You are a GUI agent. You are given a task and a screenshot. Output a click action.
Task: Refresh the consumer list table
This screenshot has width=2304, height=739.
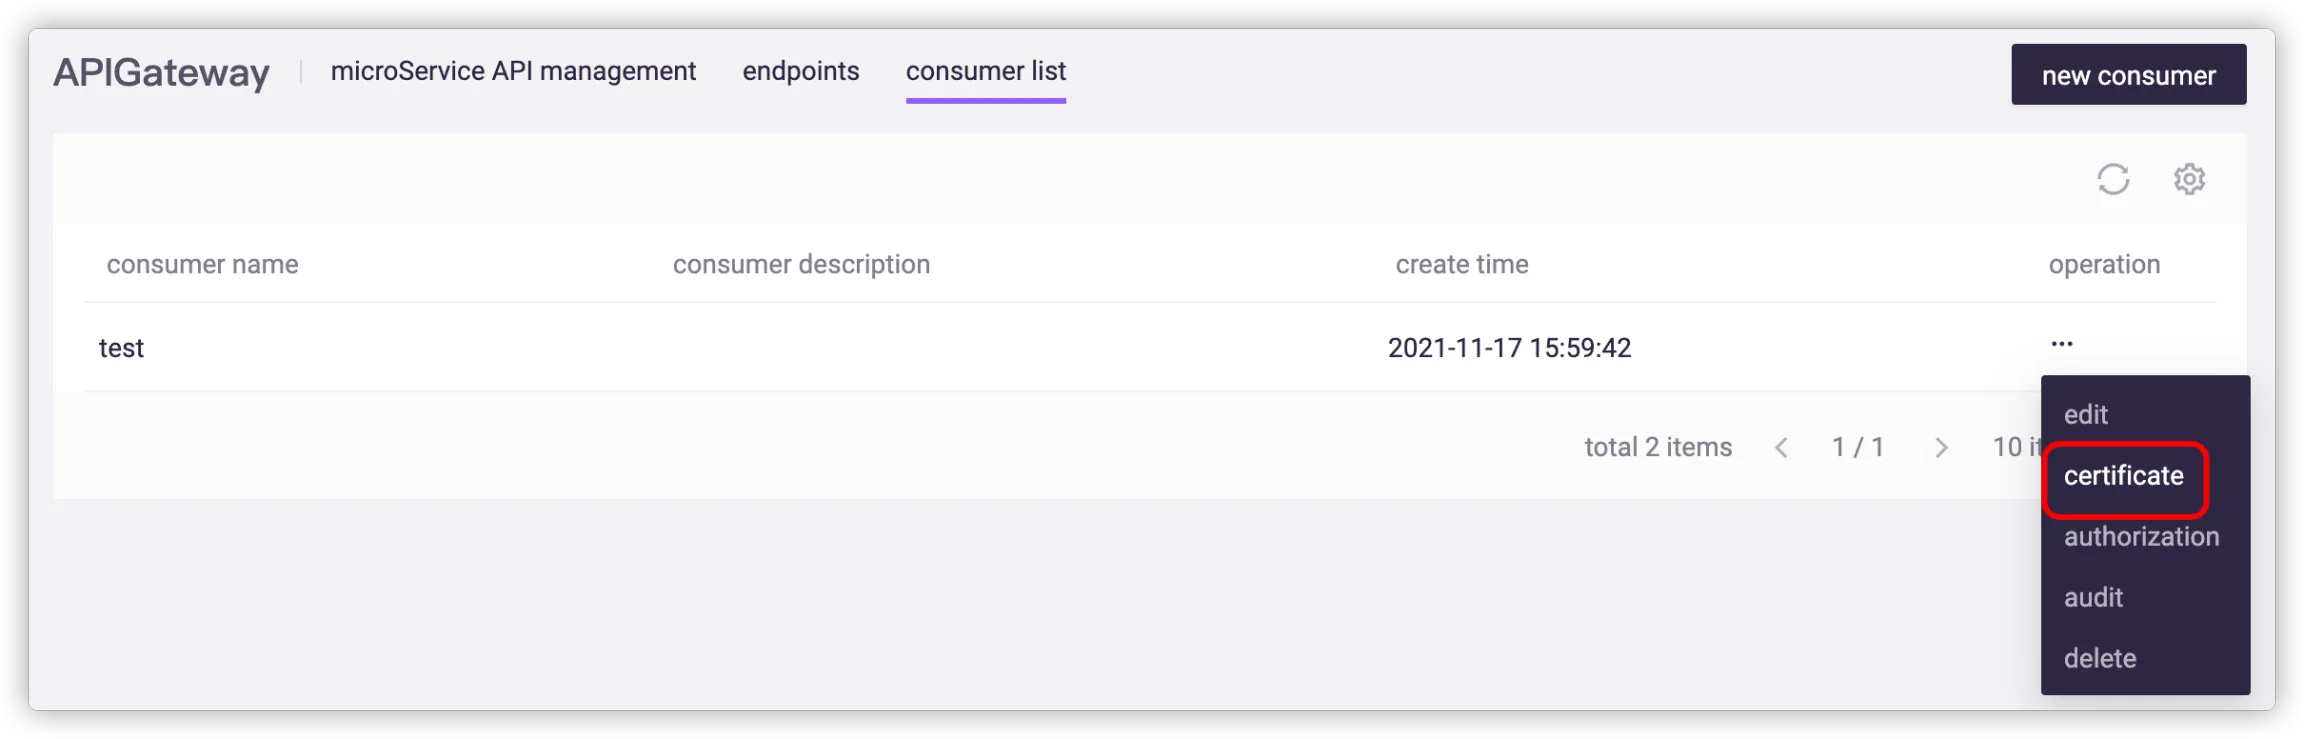pos(2112,180)
